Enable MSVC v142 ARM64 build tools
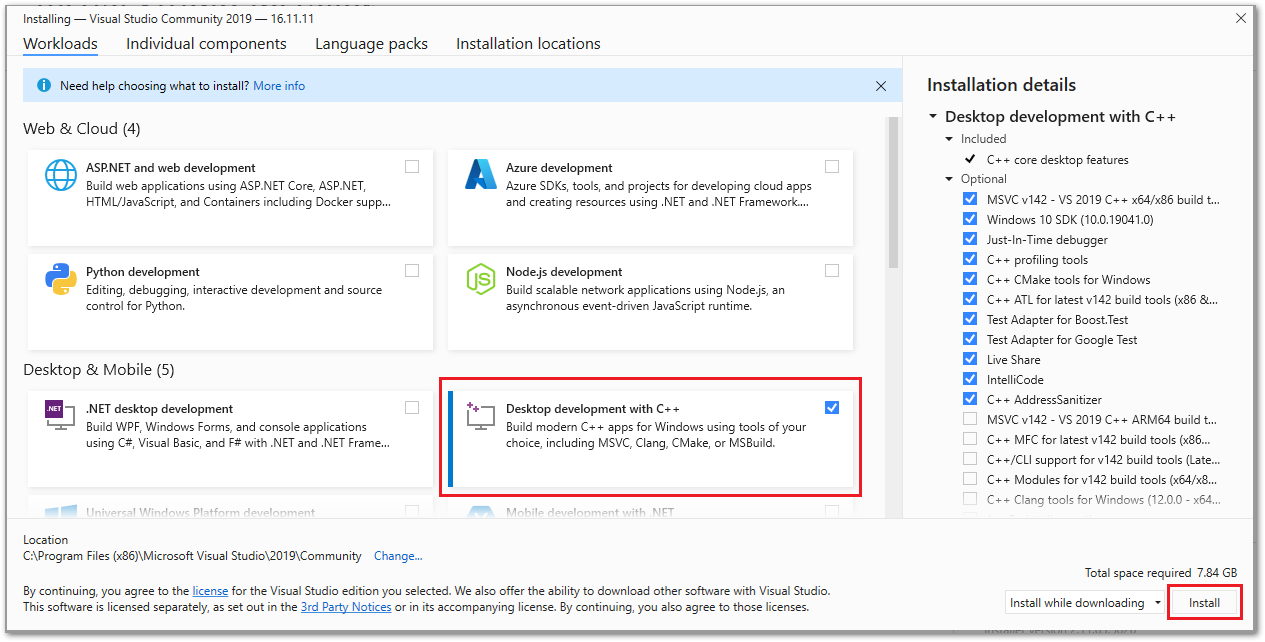The image size is (1265, 642). click(969, 419)
